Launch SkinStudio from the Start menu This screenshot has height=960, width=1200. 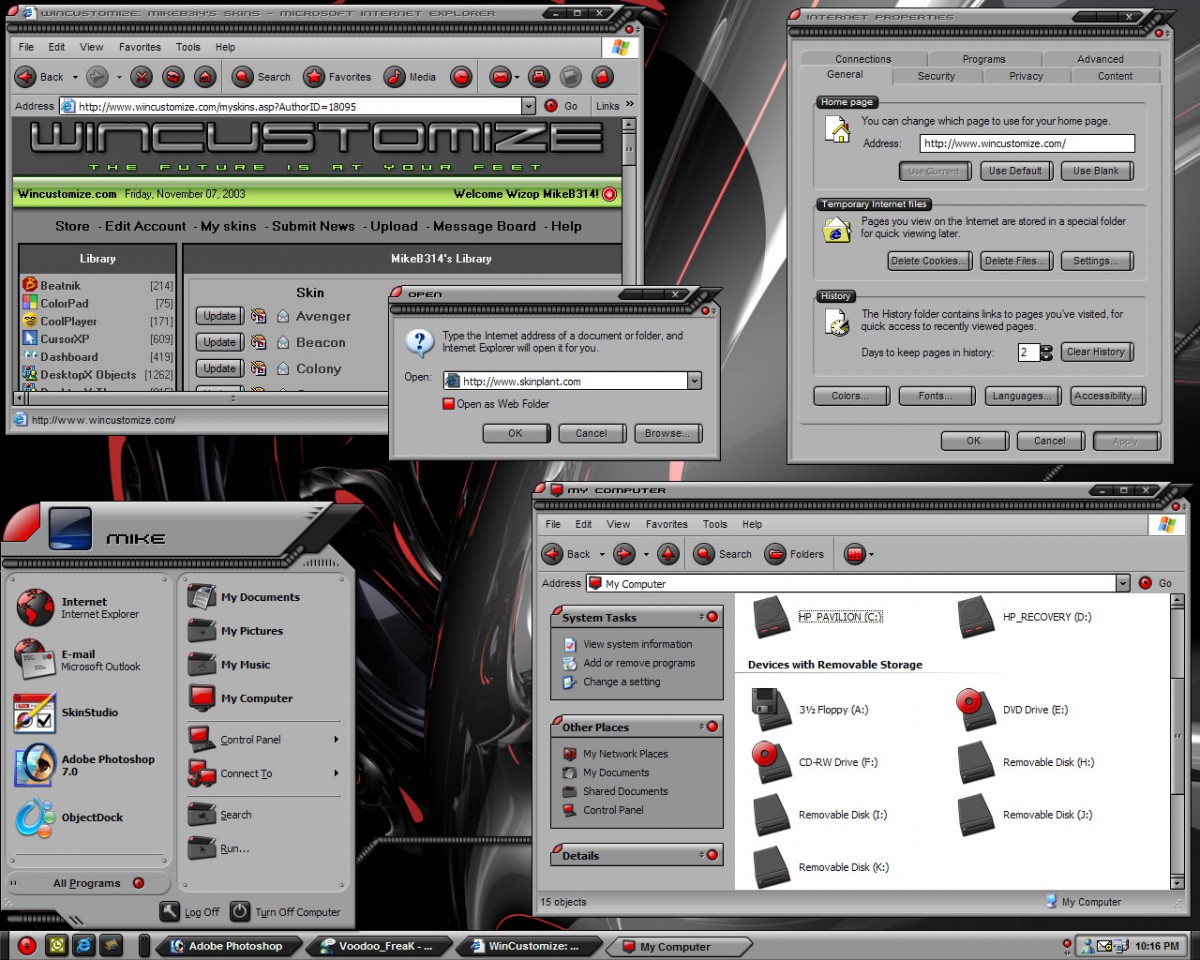[66, 712]
